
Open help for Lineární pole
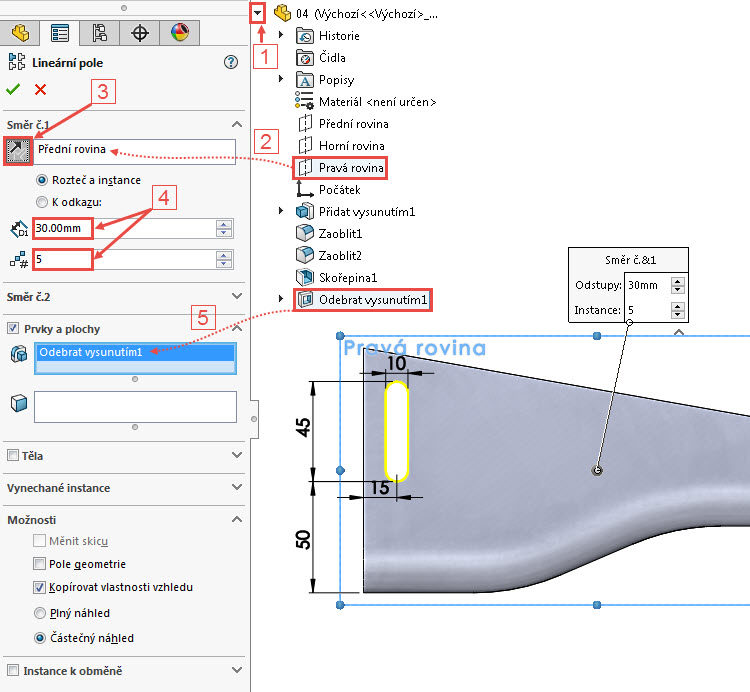pyautogui.click(x=231, y=62)
